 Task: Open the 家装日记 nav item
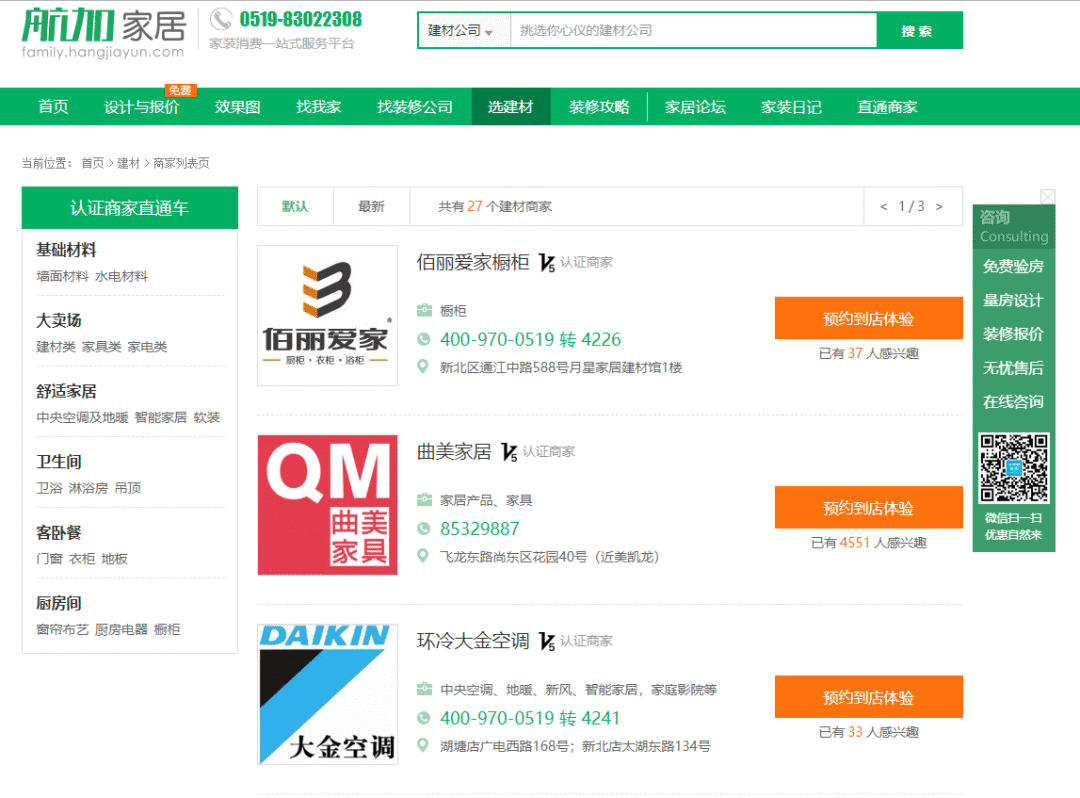[x=791, y=107]
